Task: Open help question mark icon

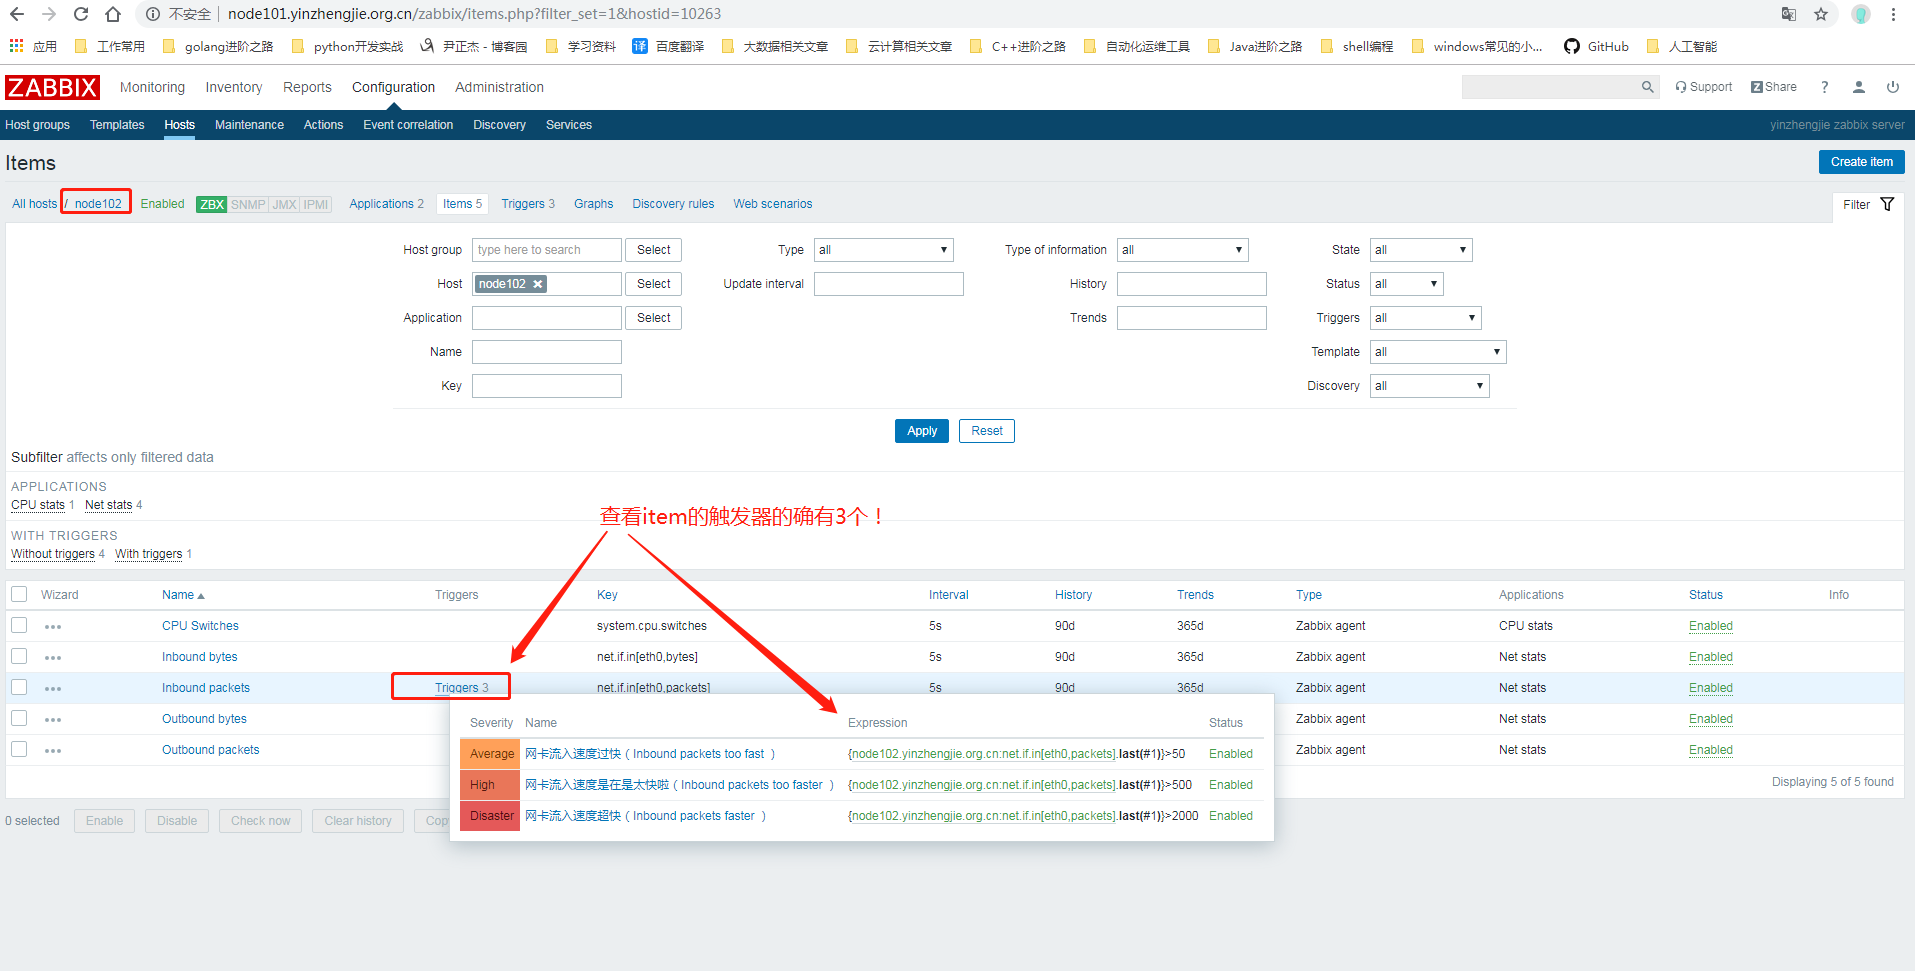Action: point(1825,87)
